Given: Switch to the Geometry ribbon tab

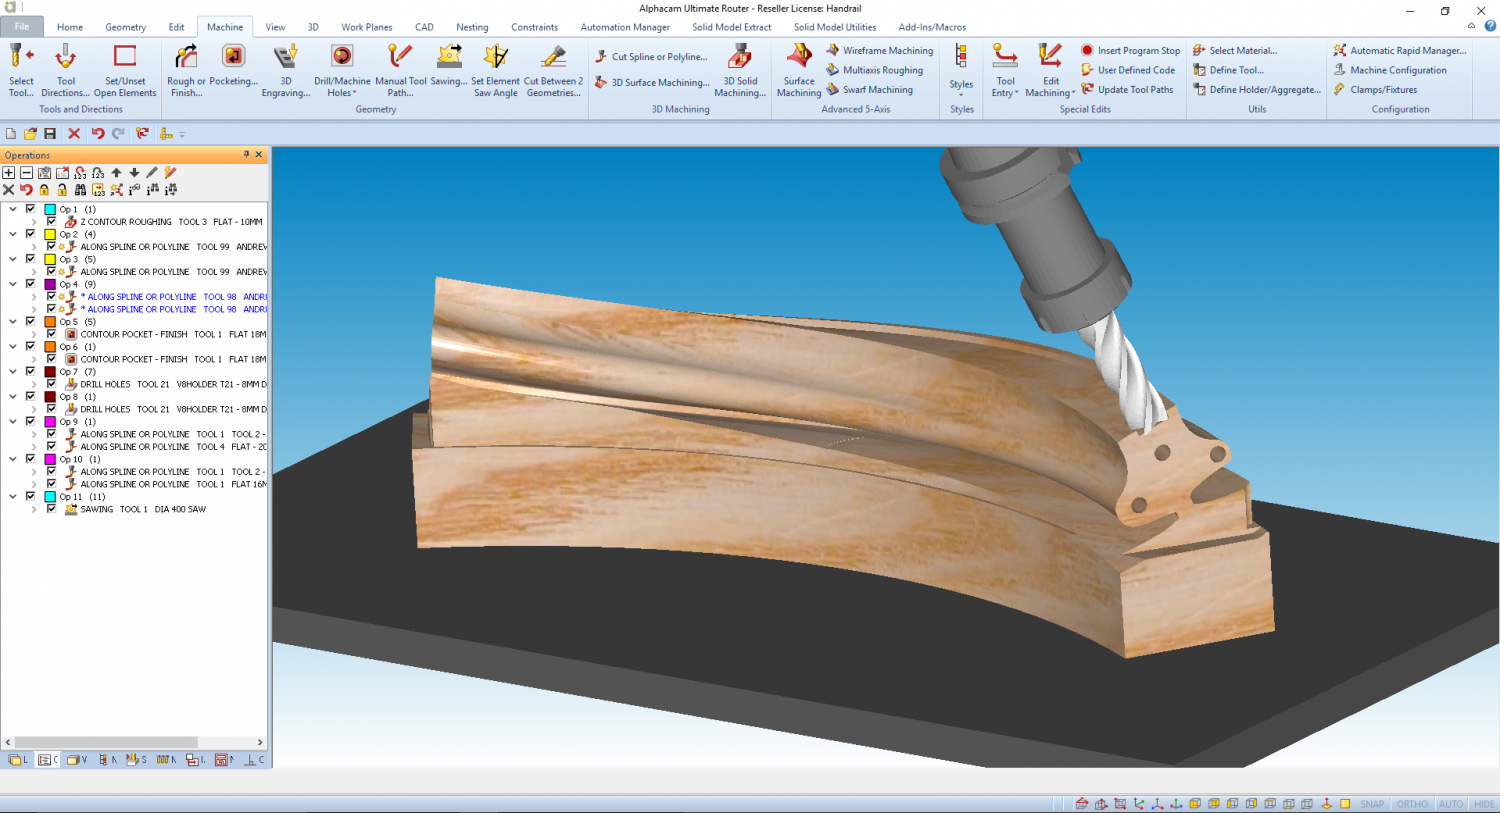Looking at the screenshot, I should pos(126,27).
